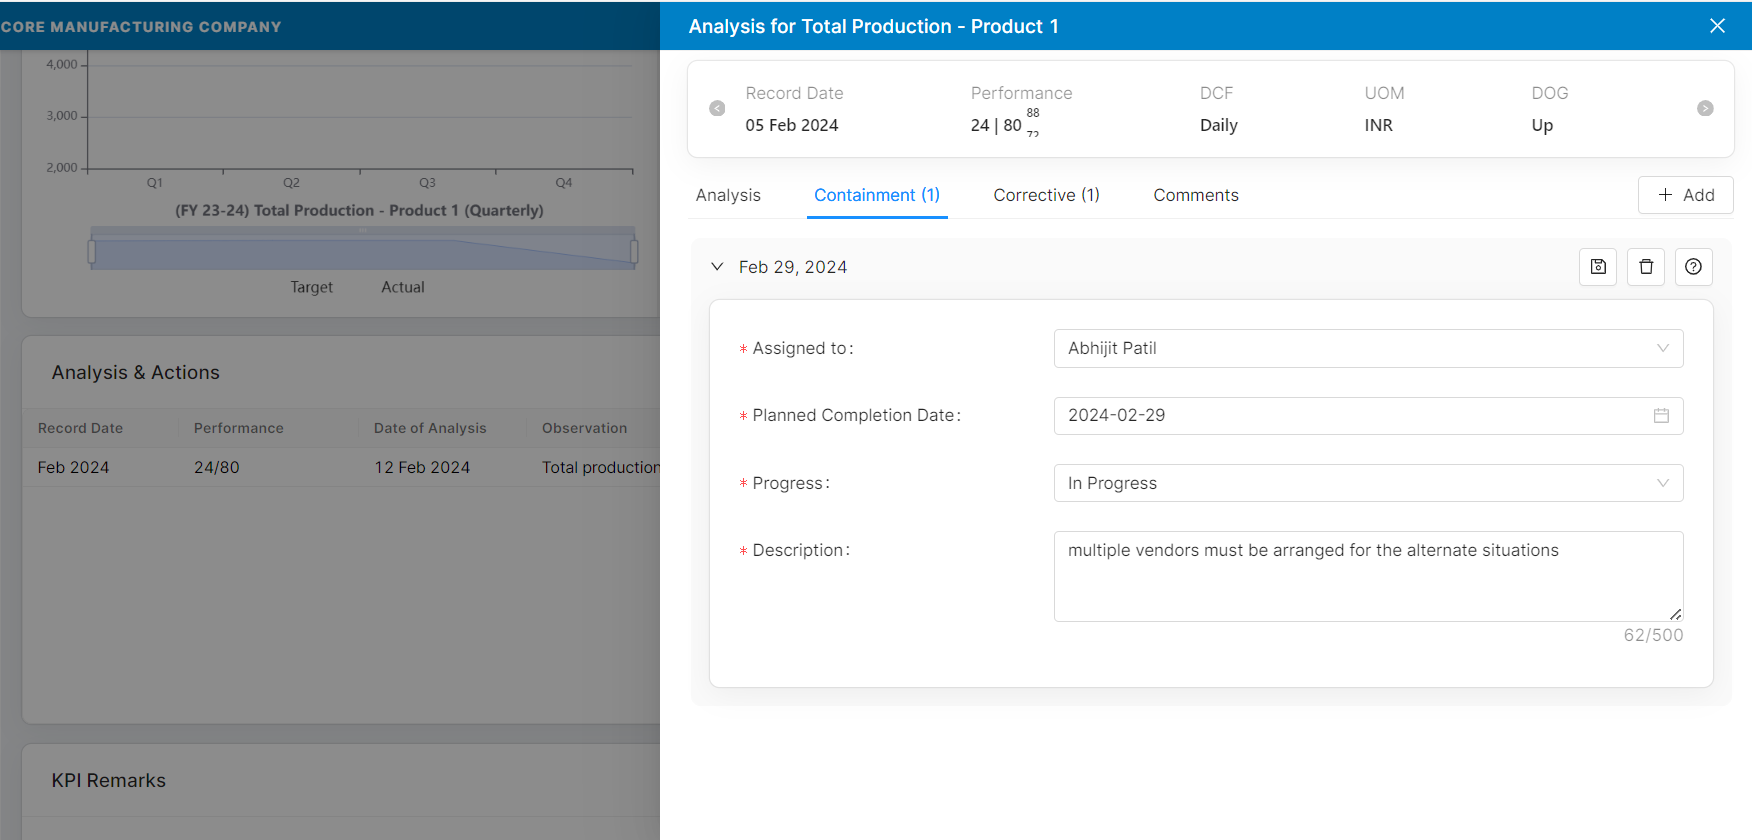The image size is (1752, 840).
Task: Click the INR UOM value
Action: (x=1379, y=125)
